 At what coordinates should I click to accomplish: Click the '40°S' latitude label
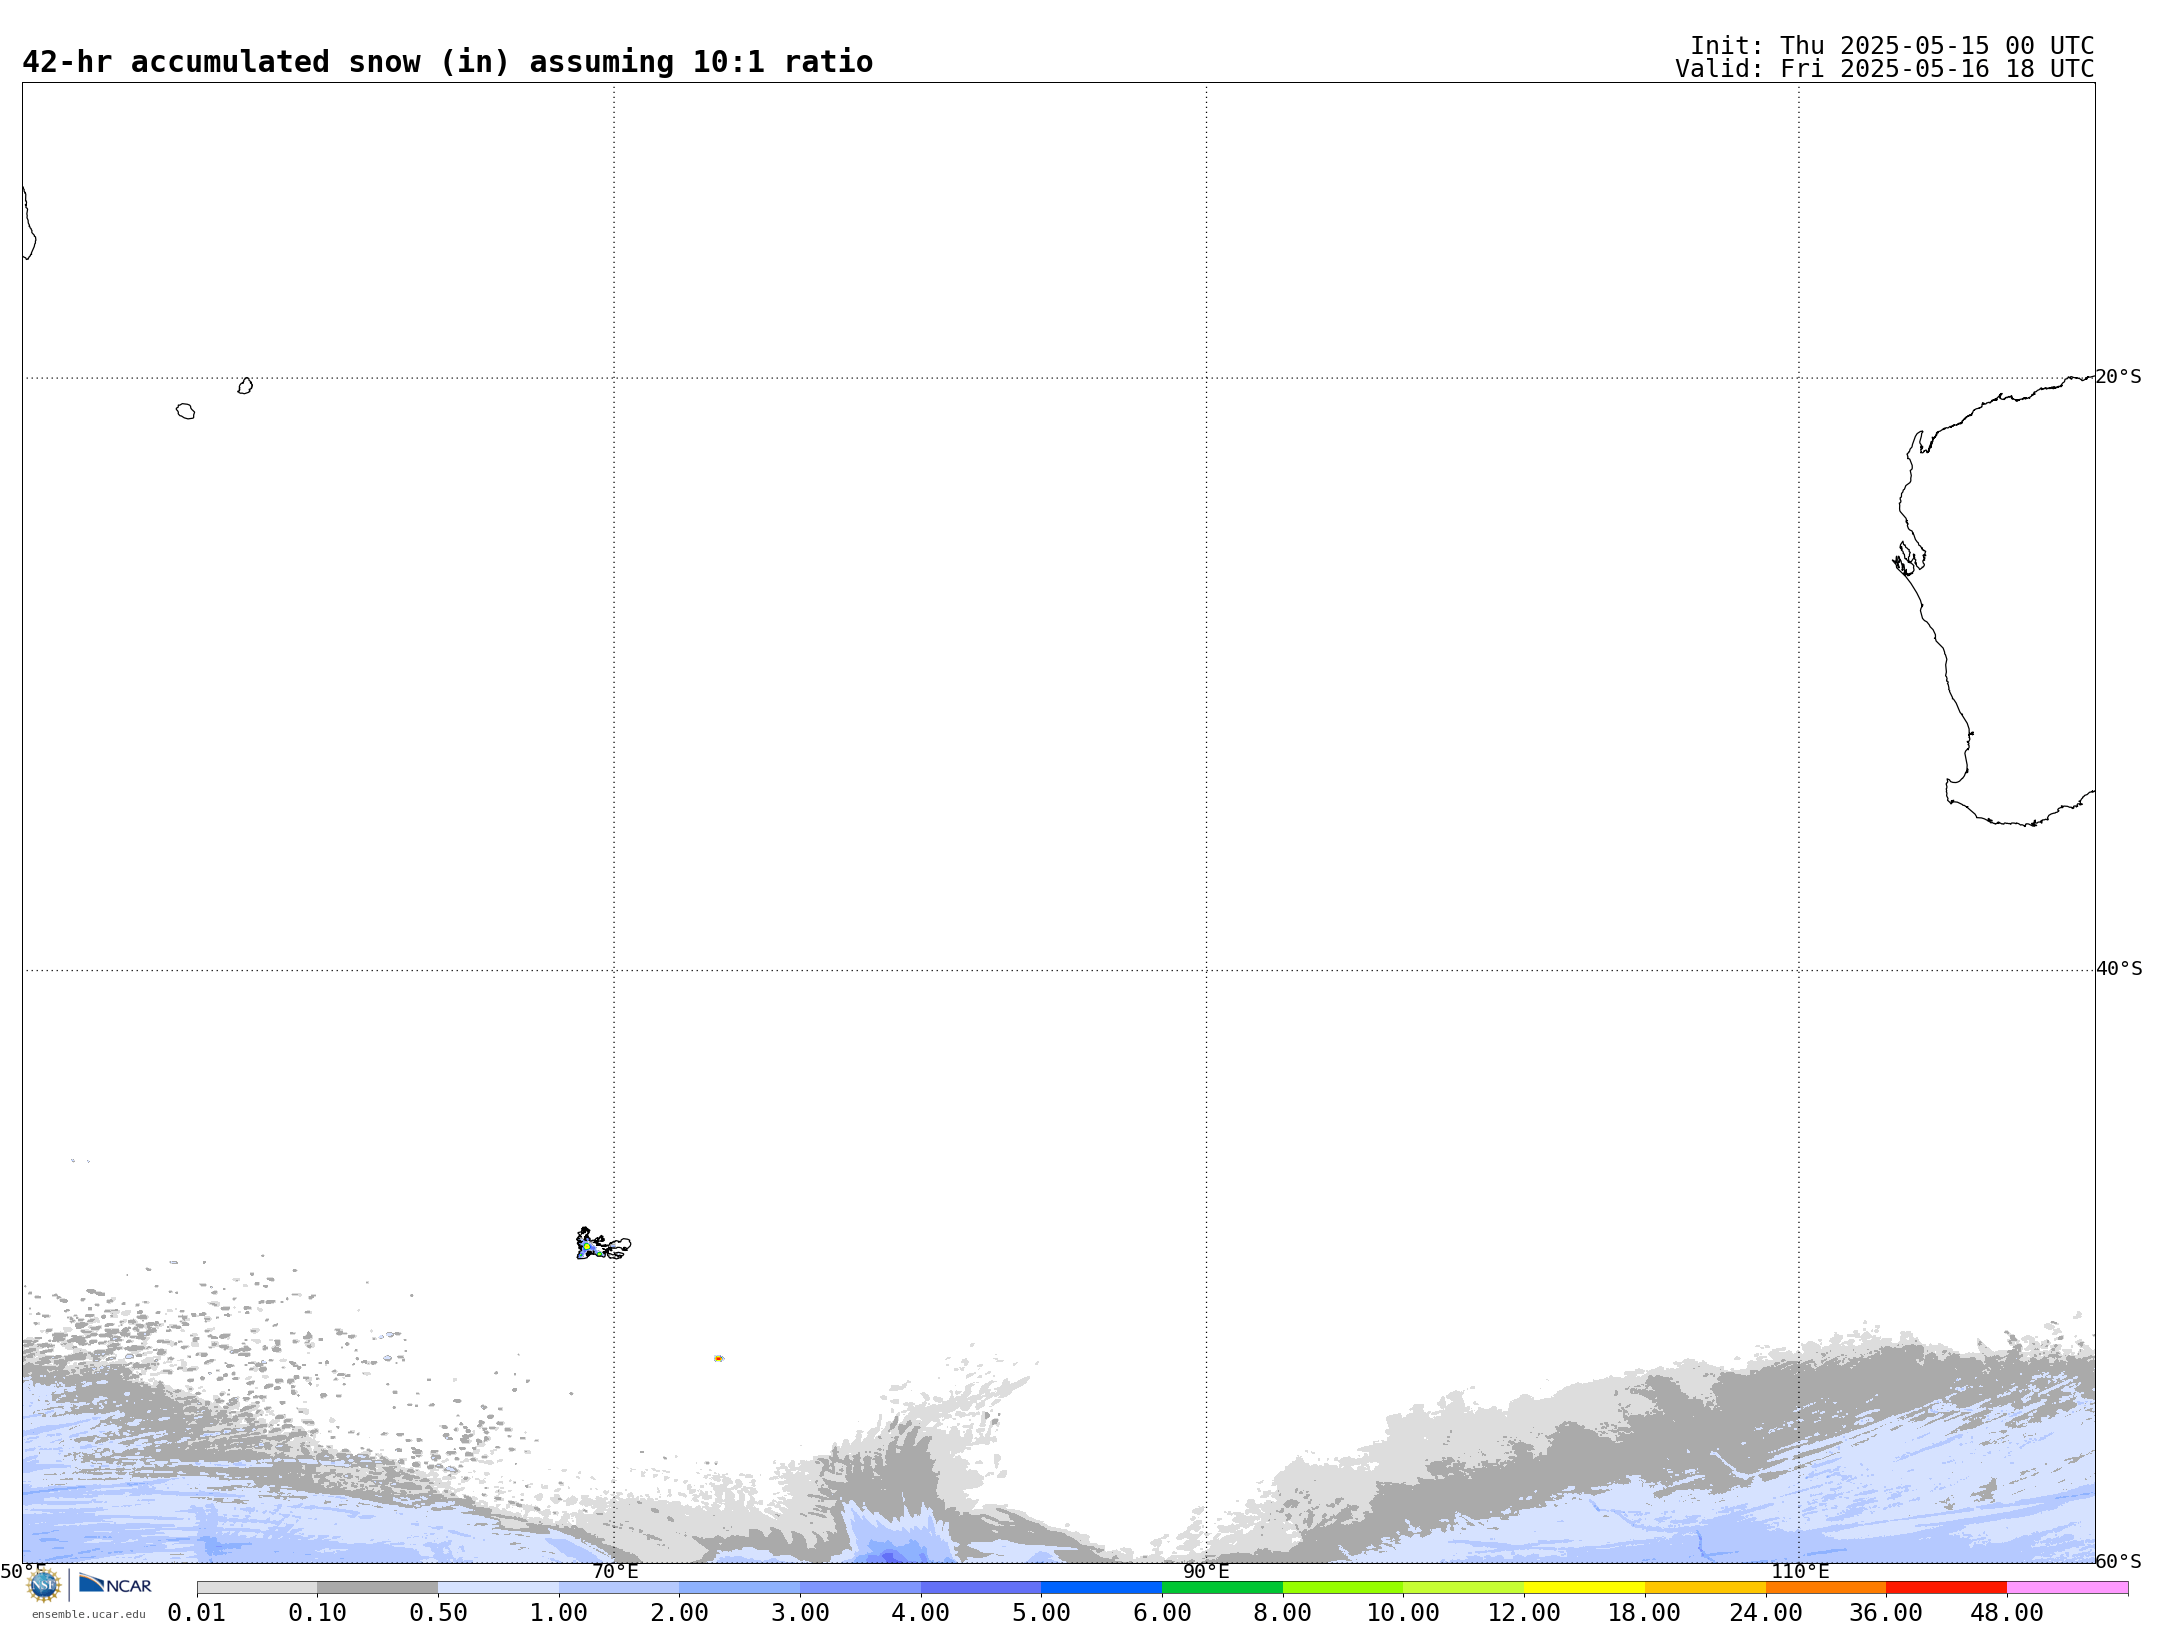[2119, 969]
